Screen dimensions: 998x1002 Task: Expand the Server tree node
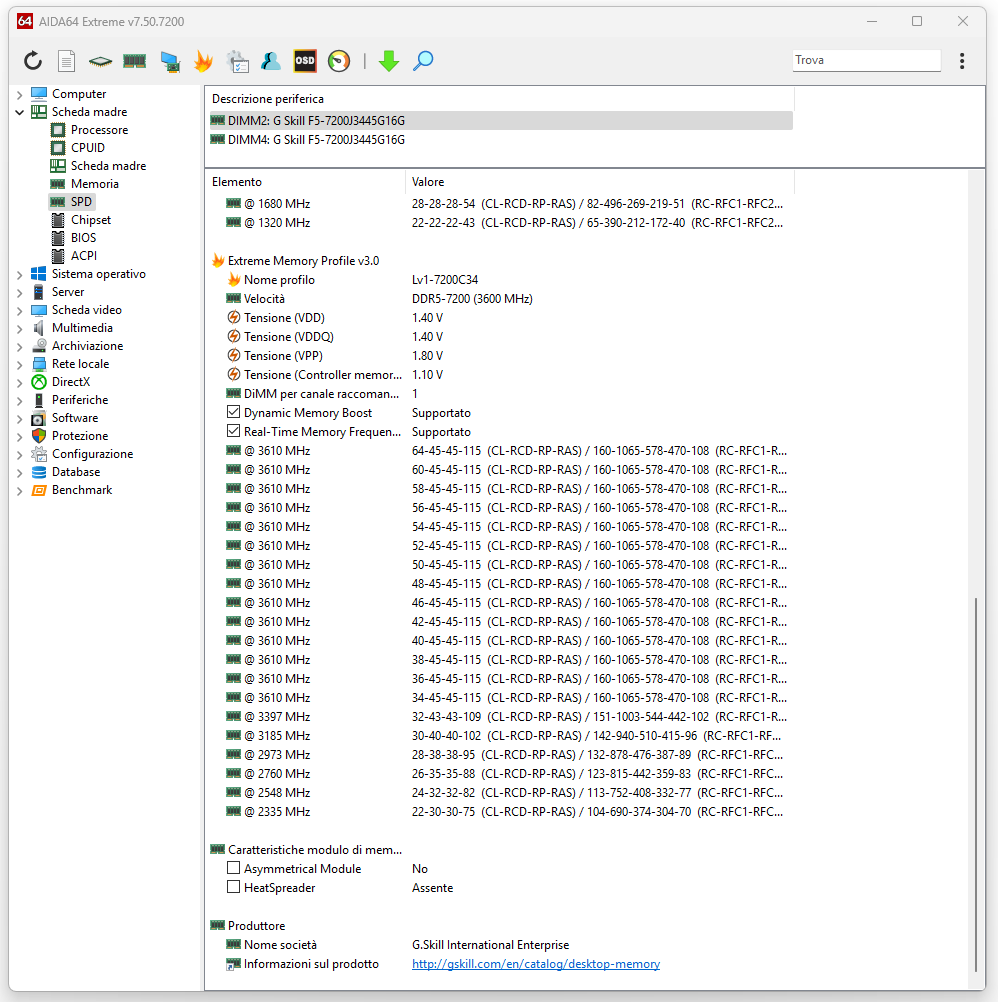(19, 293)
